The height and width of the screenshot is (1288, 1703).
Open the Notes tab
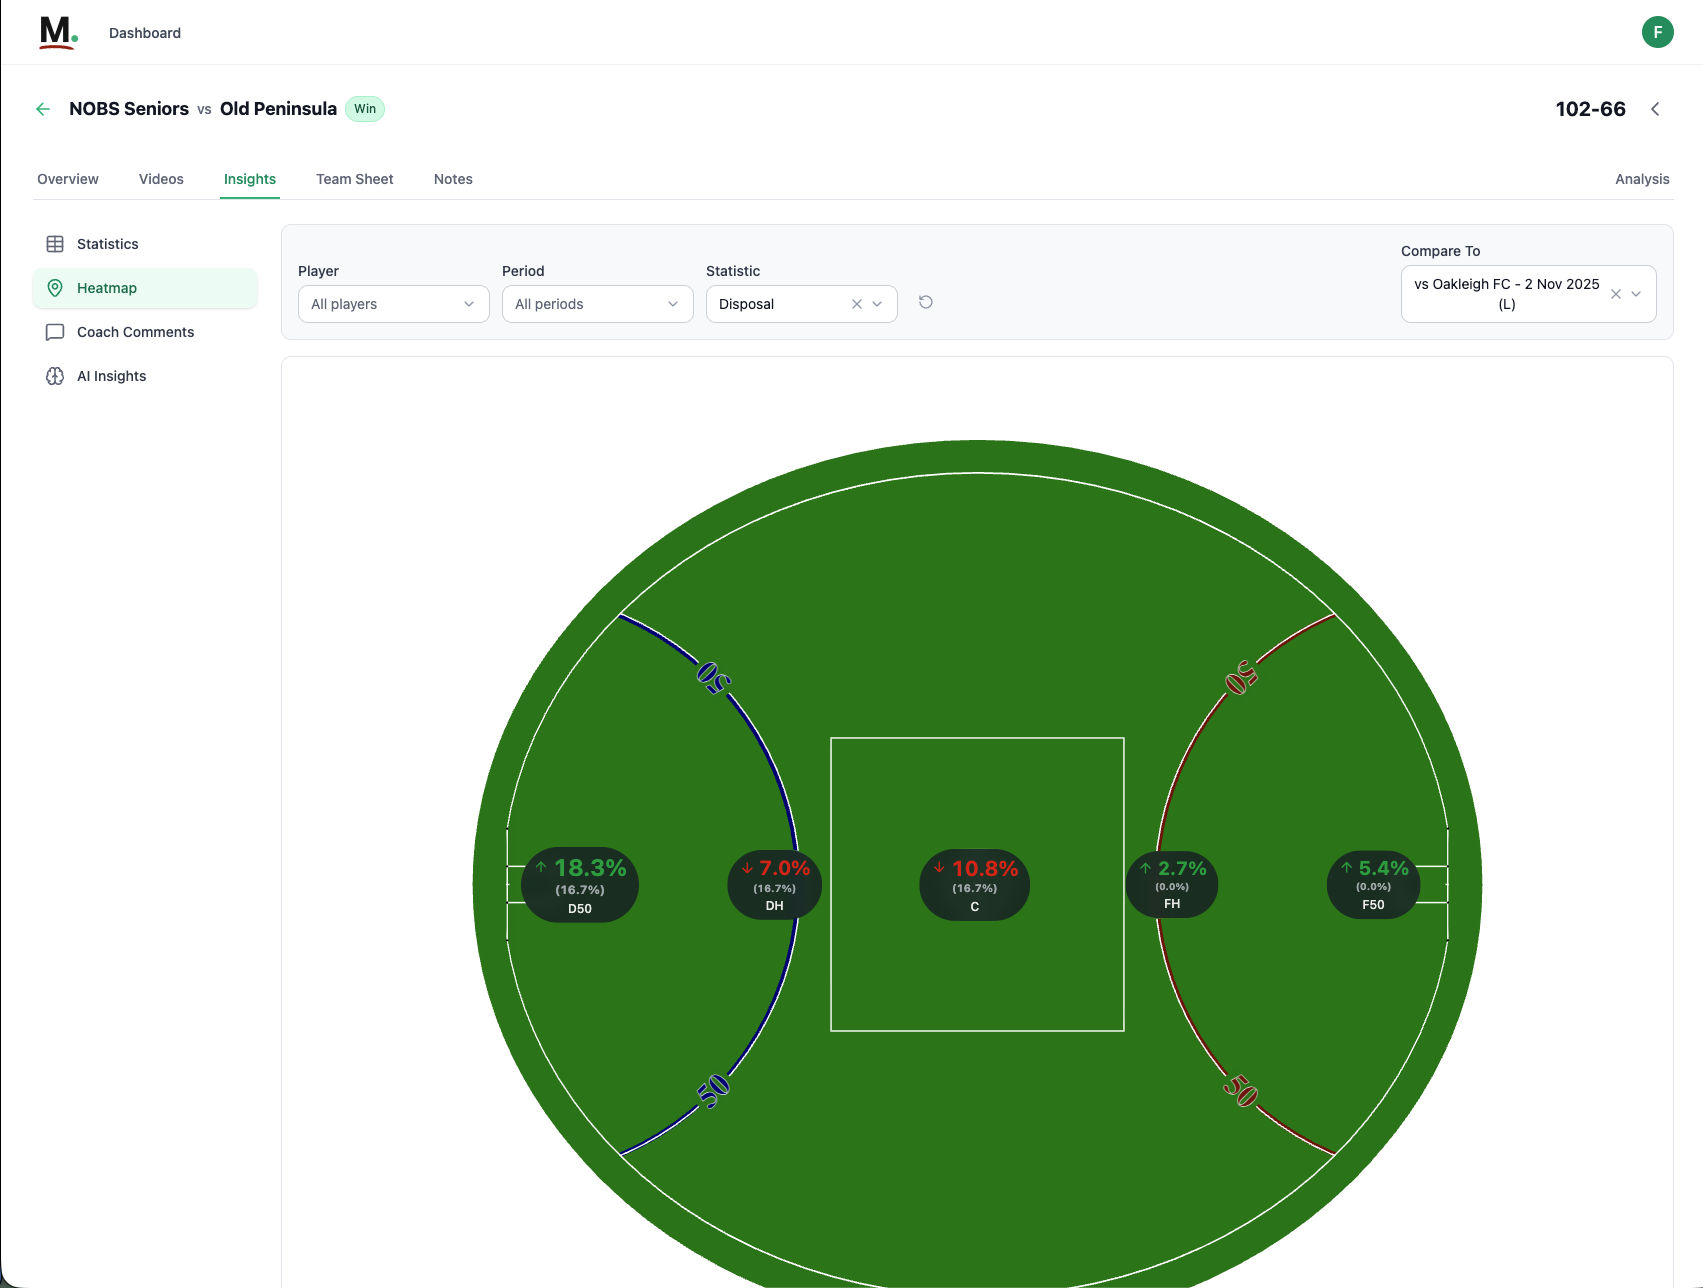(x=452, y=179)
